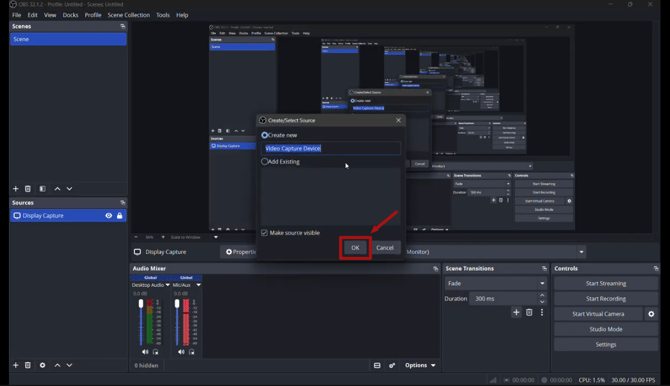670x386 pixels.
Task: Move the scene up with the arrow icon
Action: tap(57, 189)
